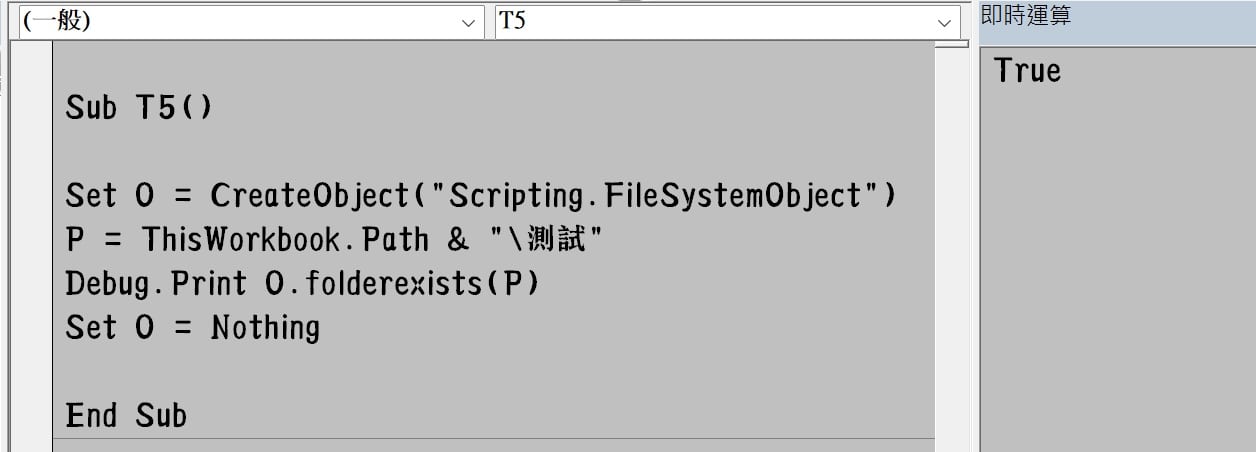Image resolution: width=1256 pixels, height=452 pixels.
Task: Click margin indicator bar beside Sub T5()
Action: [37, 107]
